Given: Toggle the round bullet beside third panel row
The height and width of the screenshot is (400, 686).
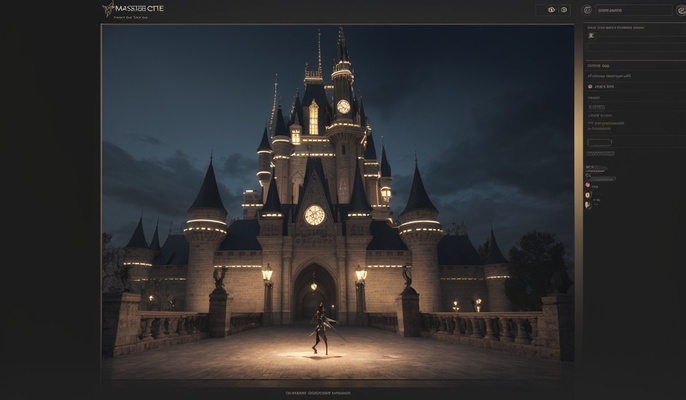Looking at the screenshot, I should (590, 87).
